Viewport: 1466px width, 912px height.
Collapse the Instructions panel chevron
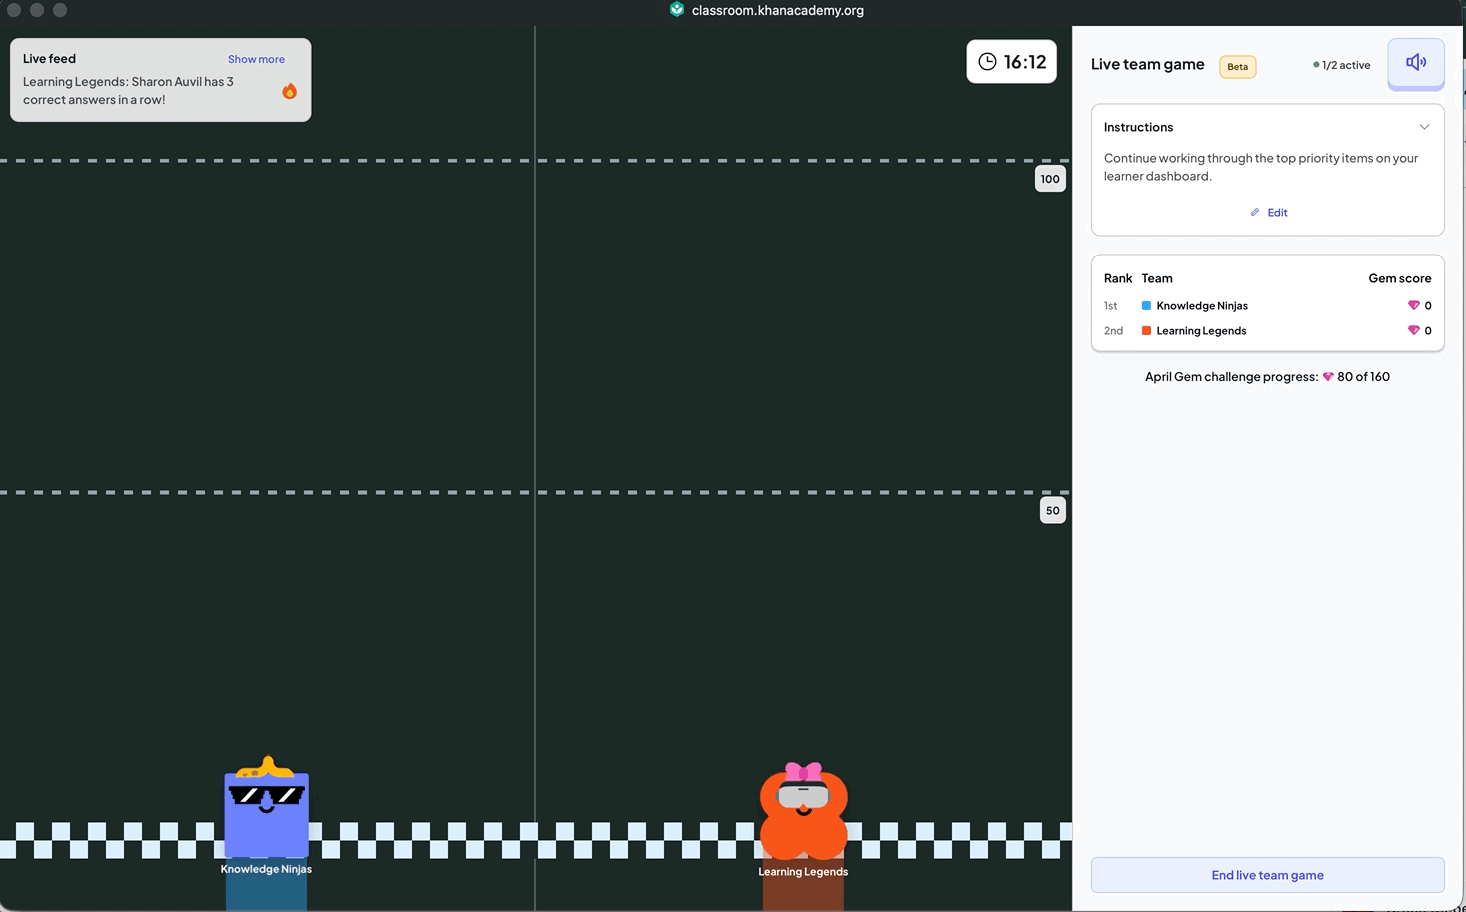(1424, 127)
